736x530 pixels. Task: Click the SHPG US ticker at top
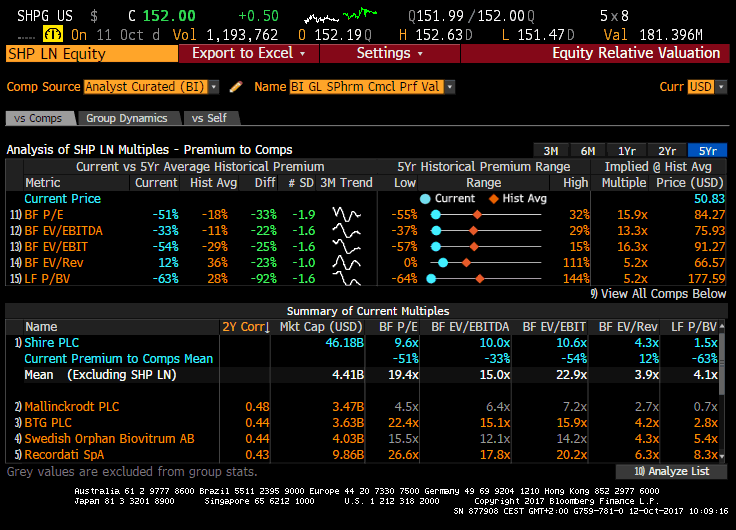click(45, 16)
